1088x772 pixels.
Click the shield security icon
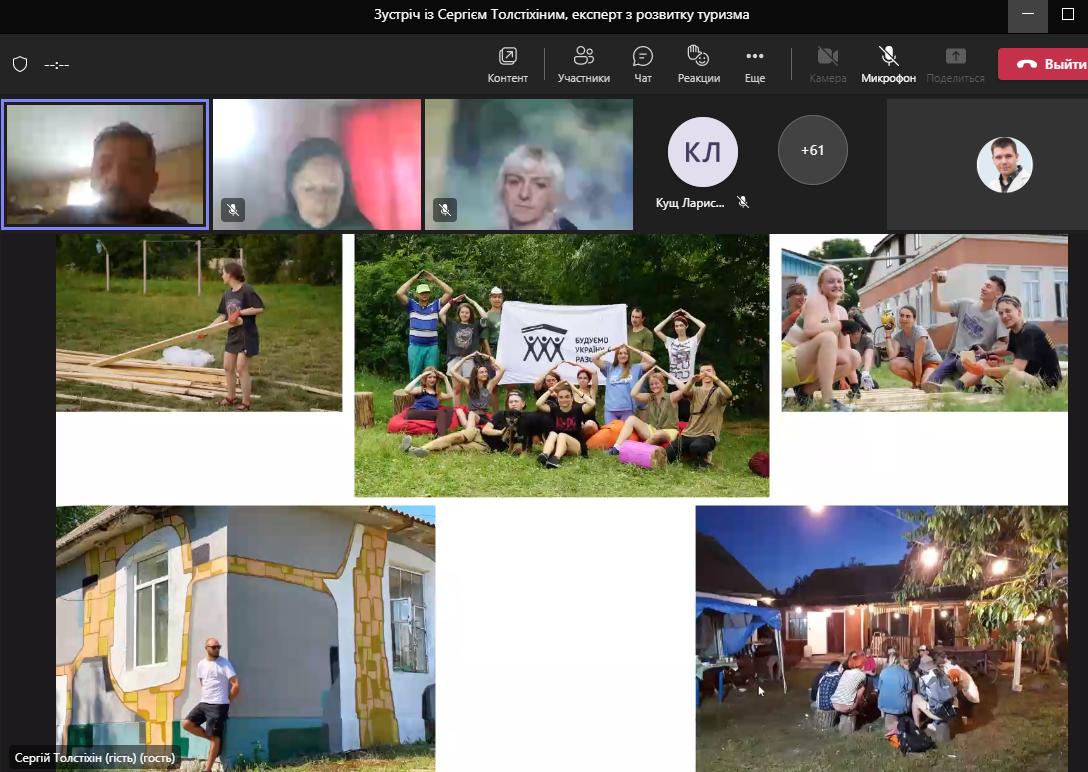(x=20, y=64)
